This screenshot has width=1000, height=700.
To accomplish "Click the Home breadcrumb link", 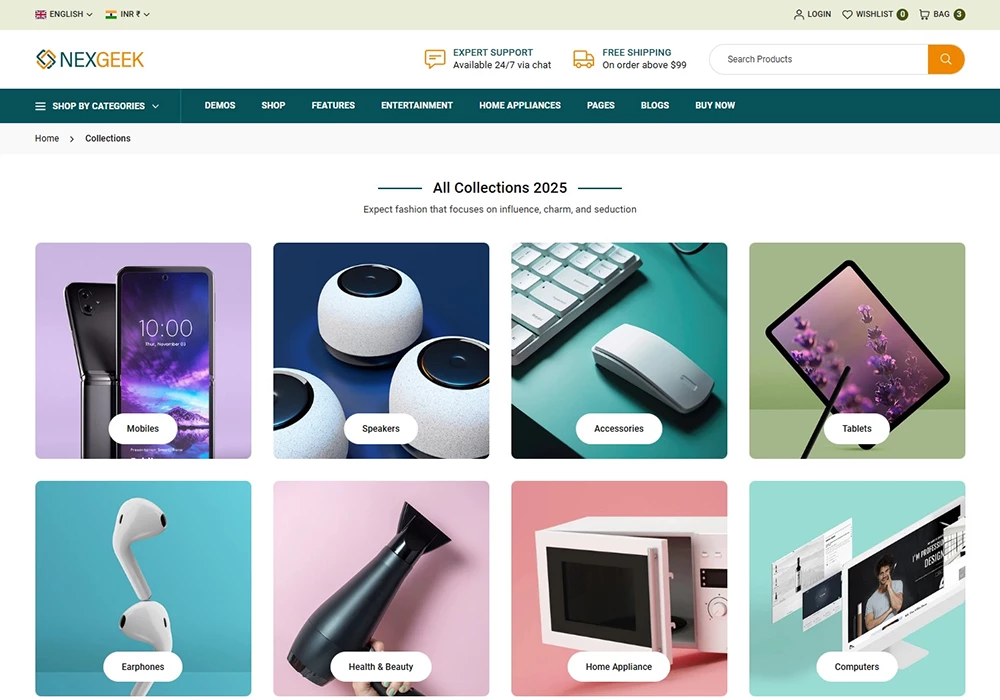I will [x=47, y=138].
